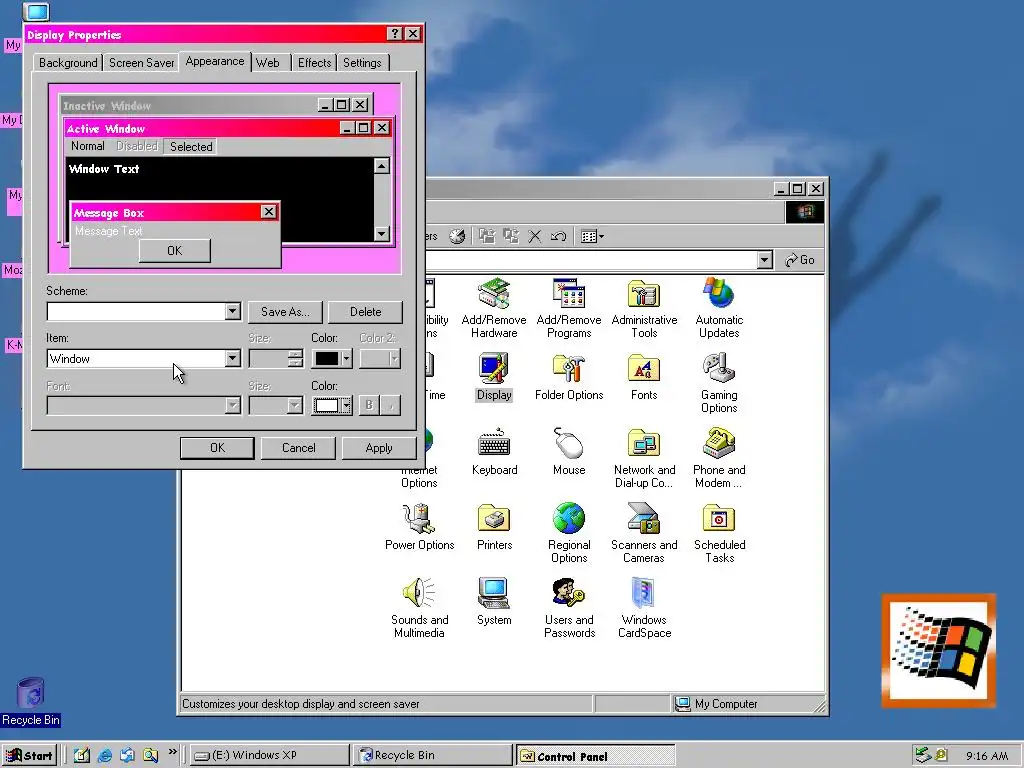Viewport: 1024px width, 768px height.
Task: Click Save As button for scheme
Action: pyautogui.click(x=285, y=312)
